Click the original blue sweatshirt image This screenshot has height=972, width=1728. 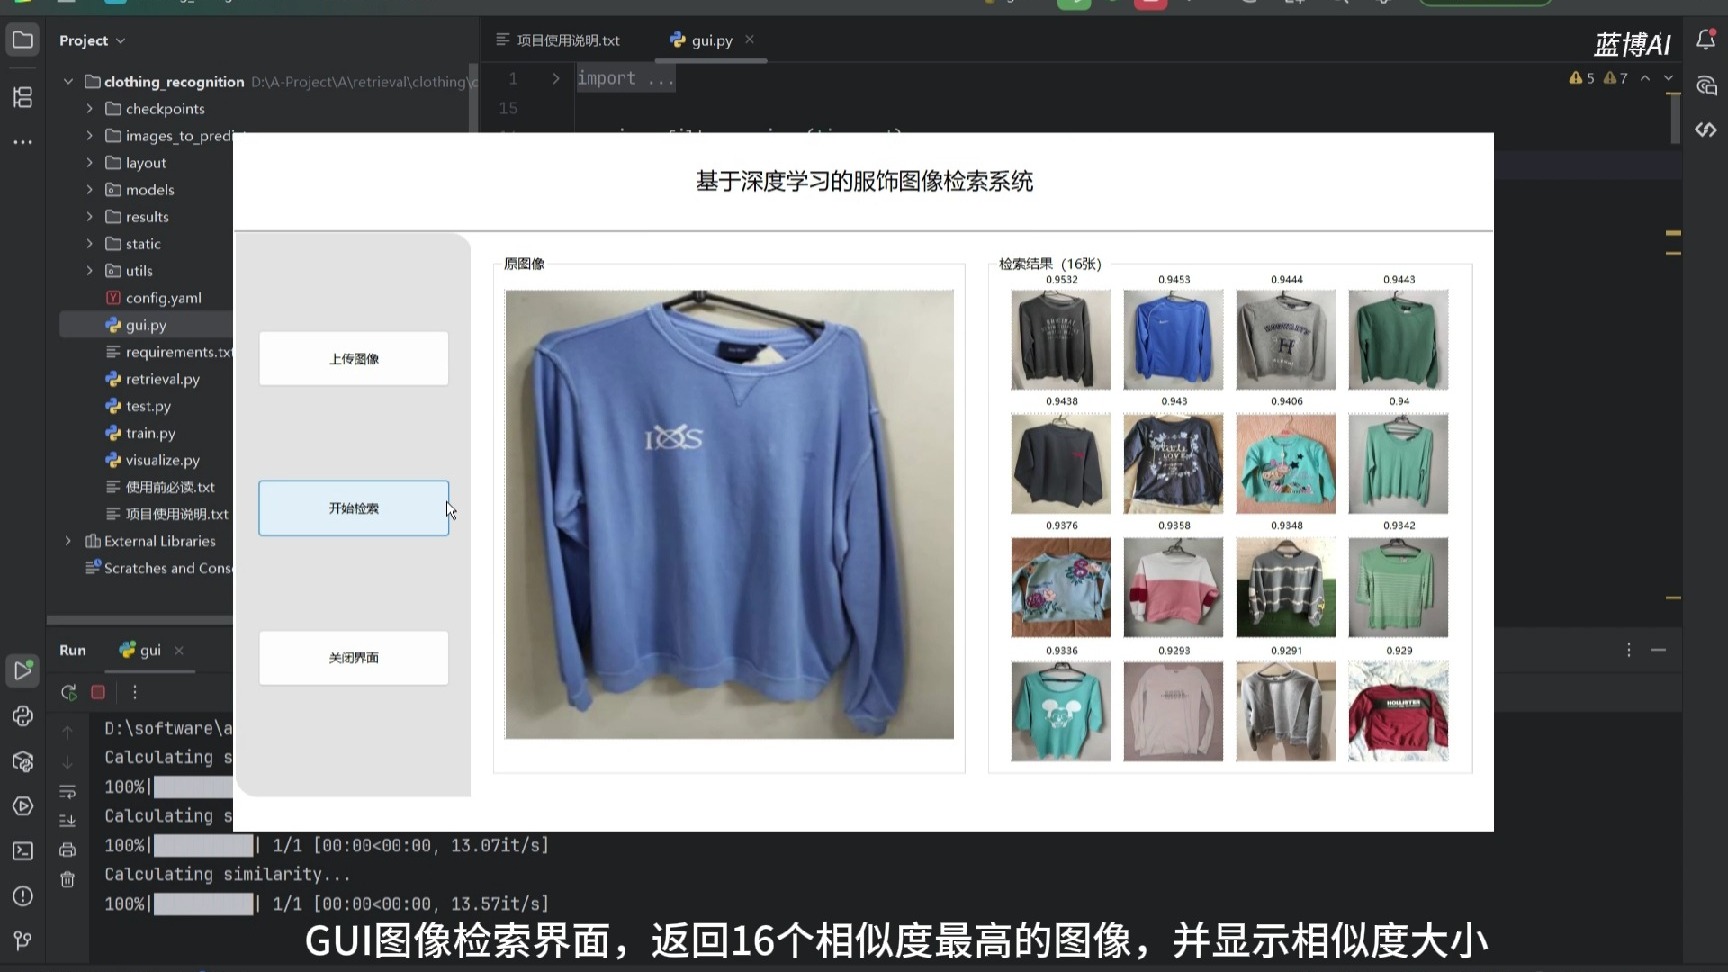pos(729,514)
